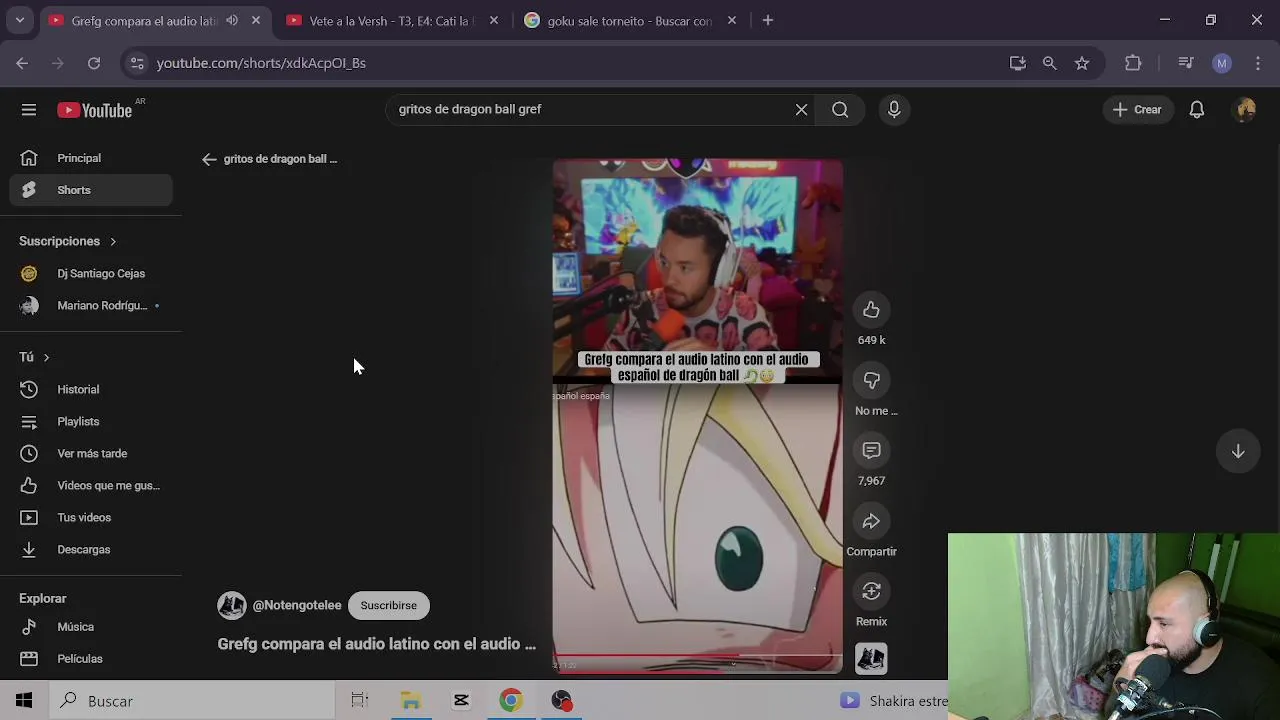The image size is (1280, 720).
Task: Like the short with thumbs up
Action: click(x=871, y=310)
